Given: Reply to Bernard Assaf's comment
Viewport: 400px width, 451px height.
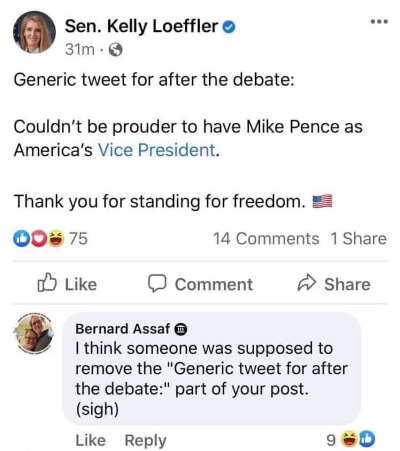Looking at the screenshot, I should coord(145,441).
